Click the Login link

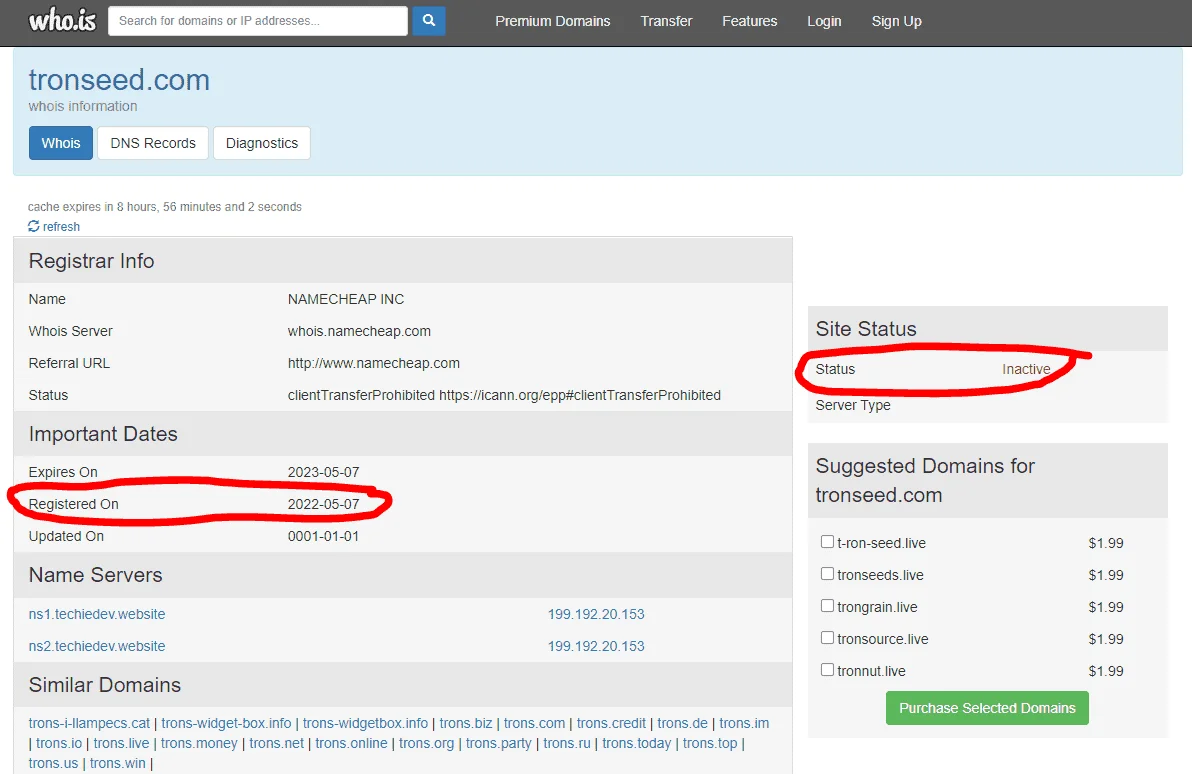(x=824, y=21)
